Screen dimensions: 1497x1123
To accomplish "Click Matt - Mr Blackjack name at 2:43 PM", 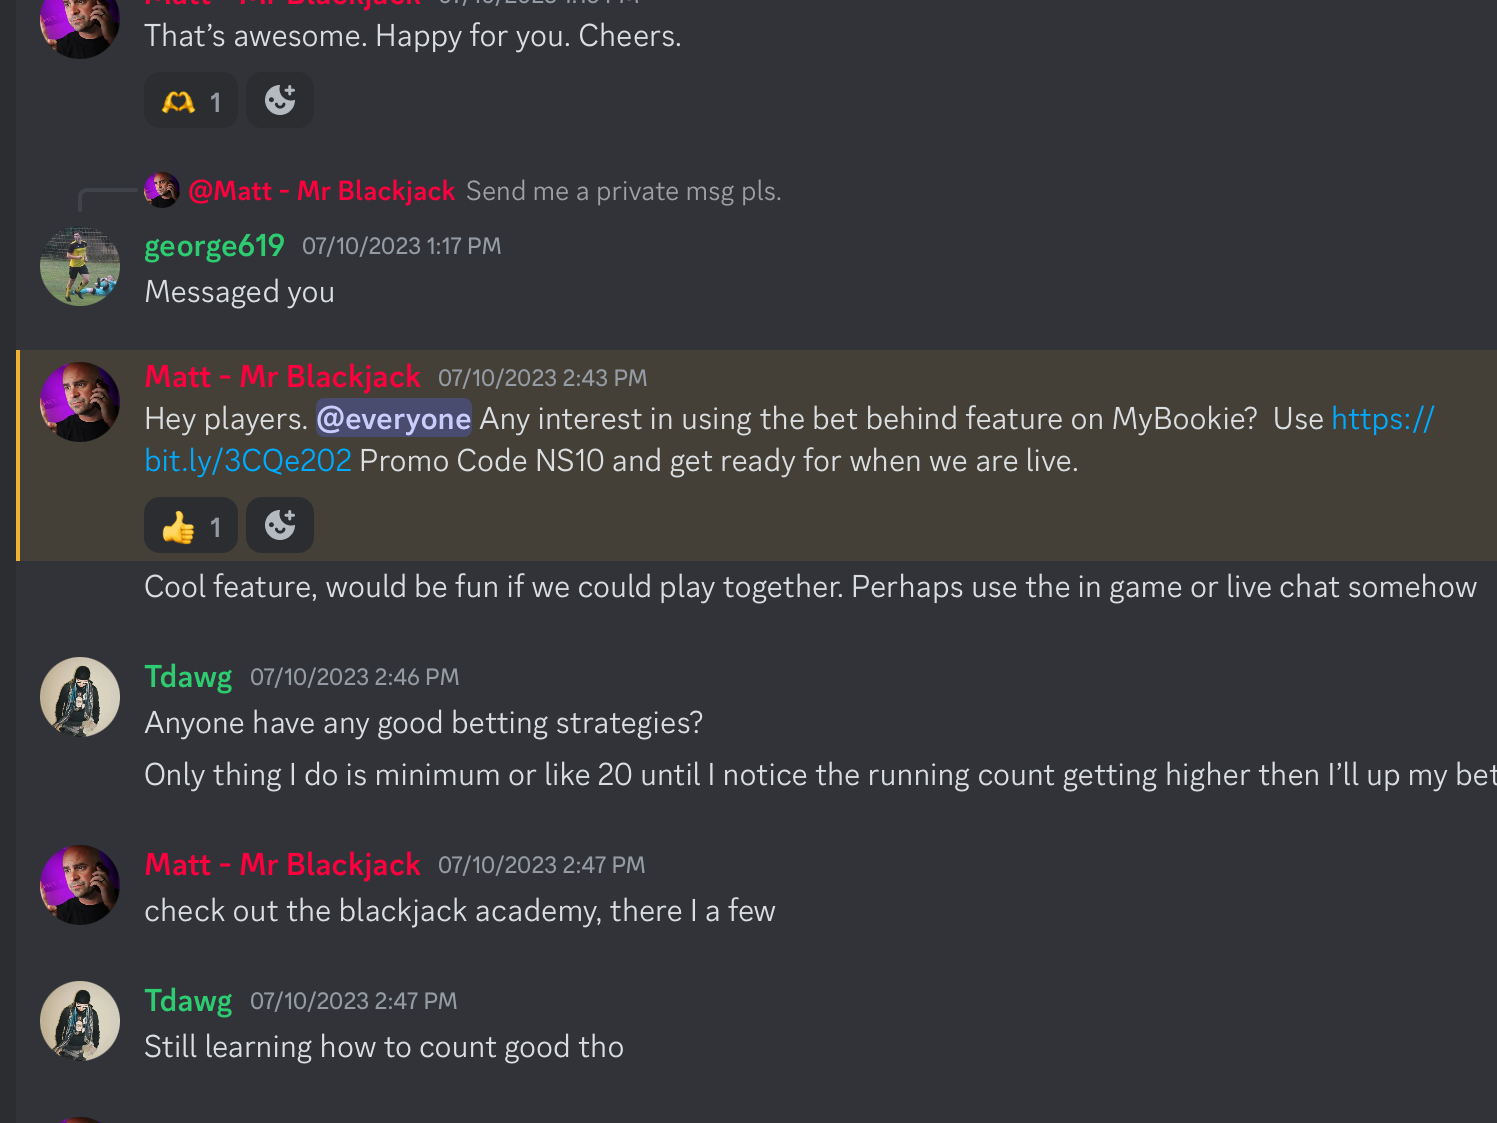I will [x=282, y=377].
